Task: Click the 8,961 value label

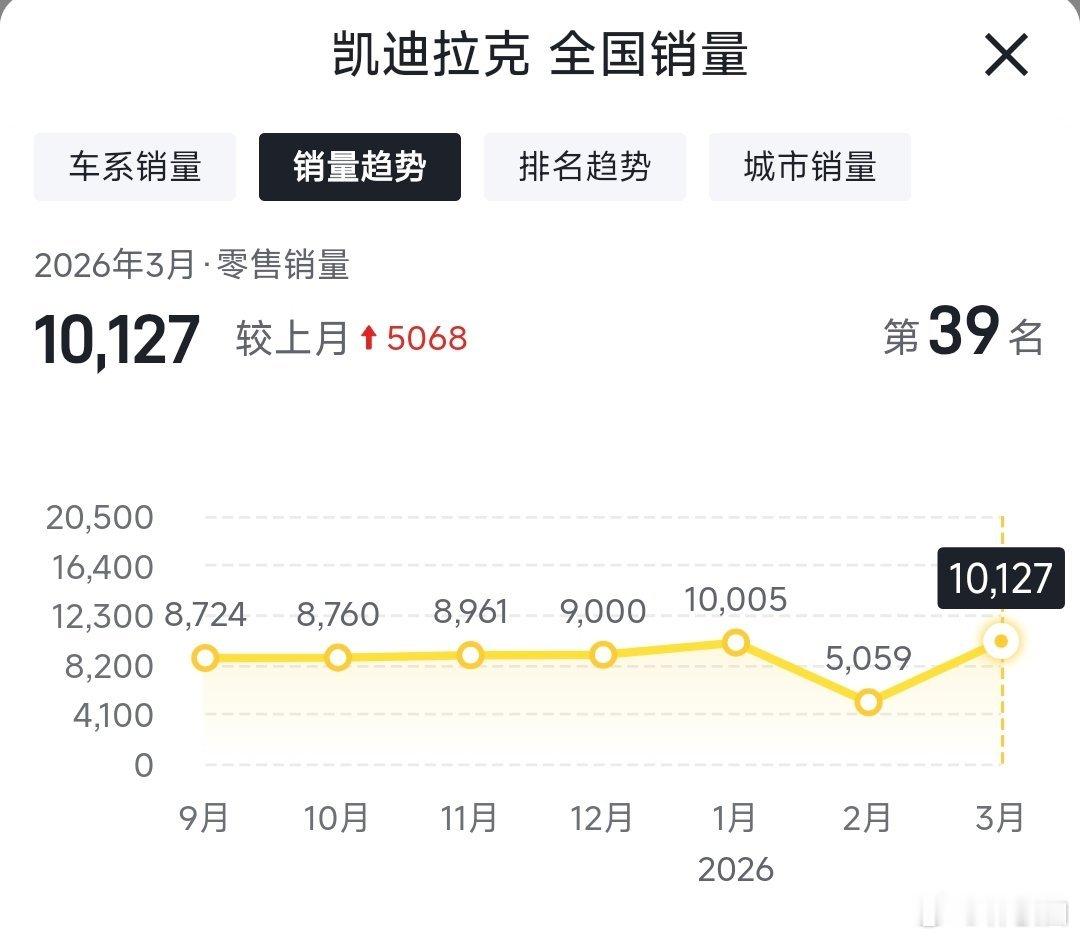Action: click(x=470, y=612)
